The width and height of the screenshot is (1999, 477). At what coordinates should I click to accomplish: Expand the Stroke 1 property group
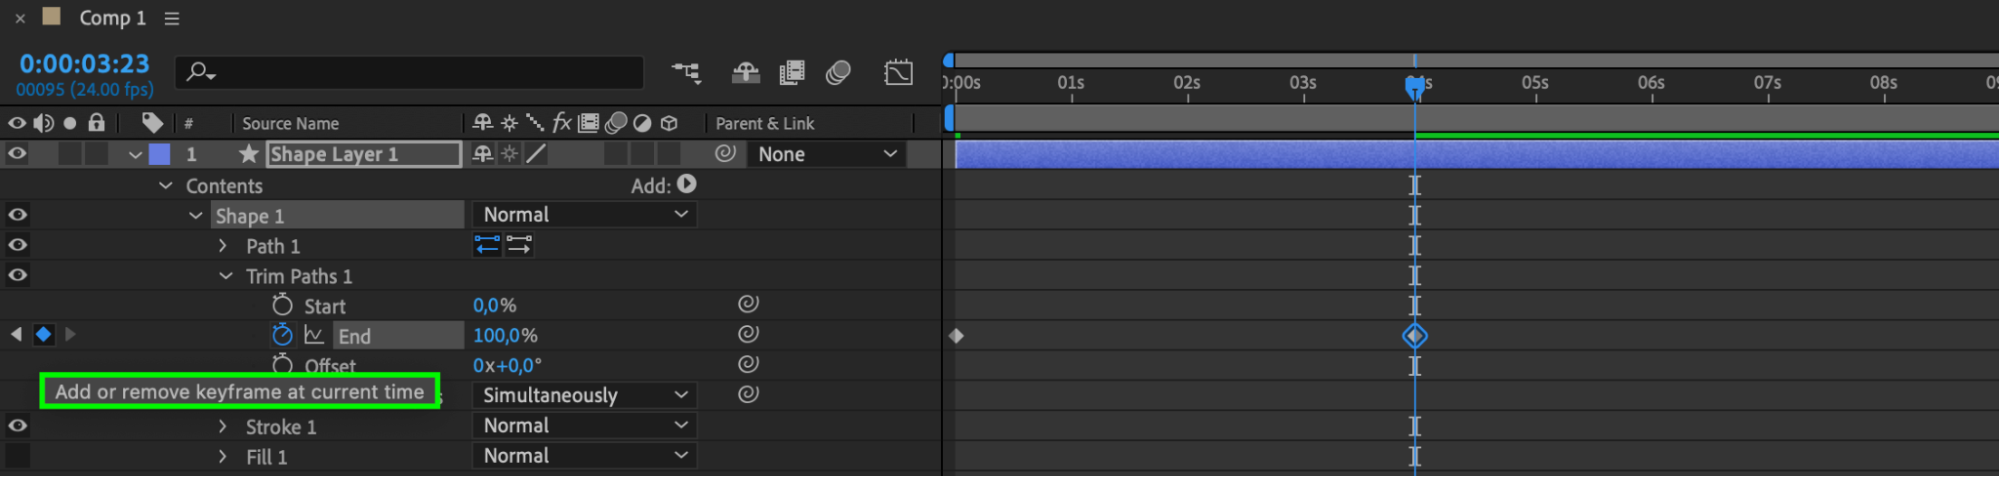click(223, 426)
